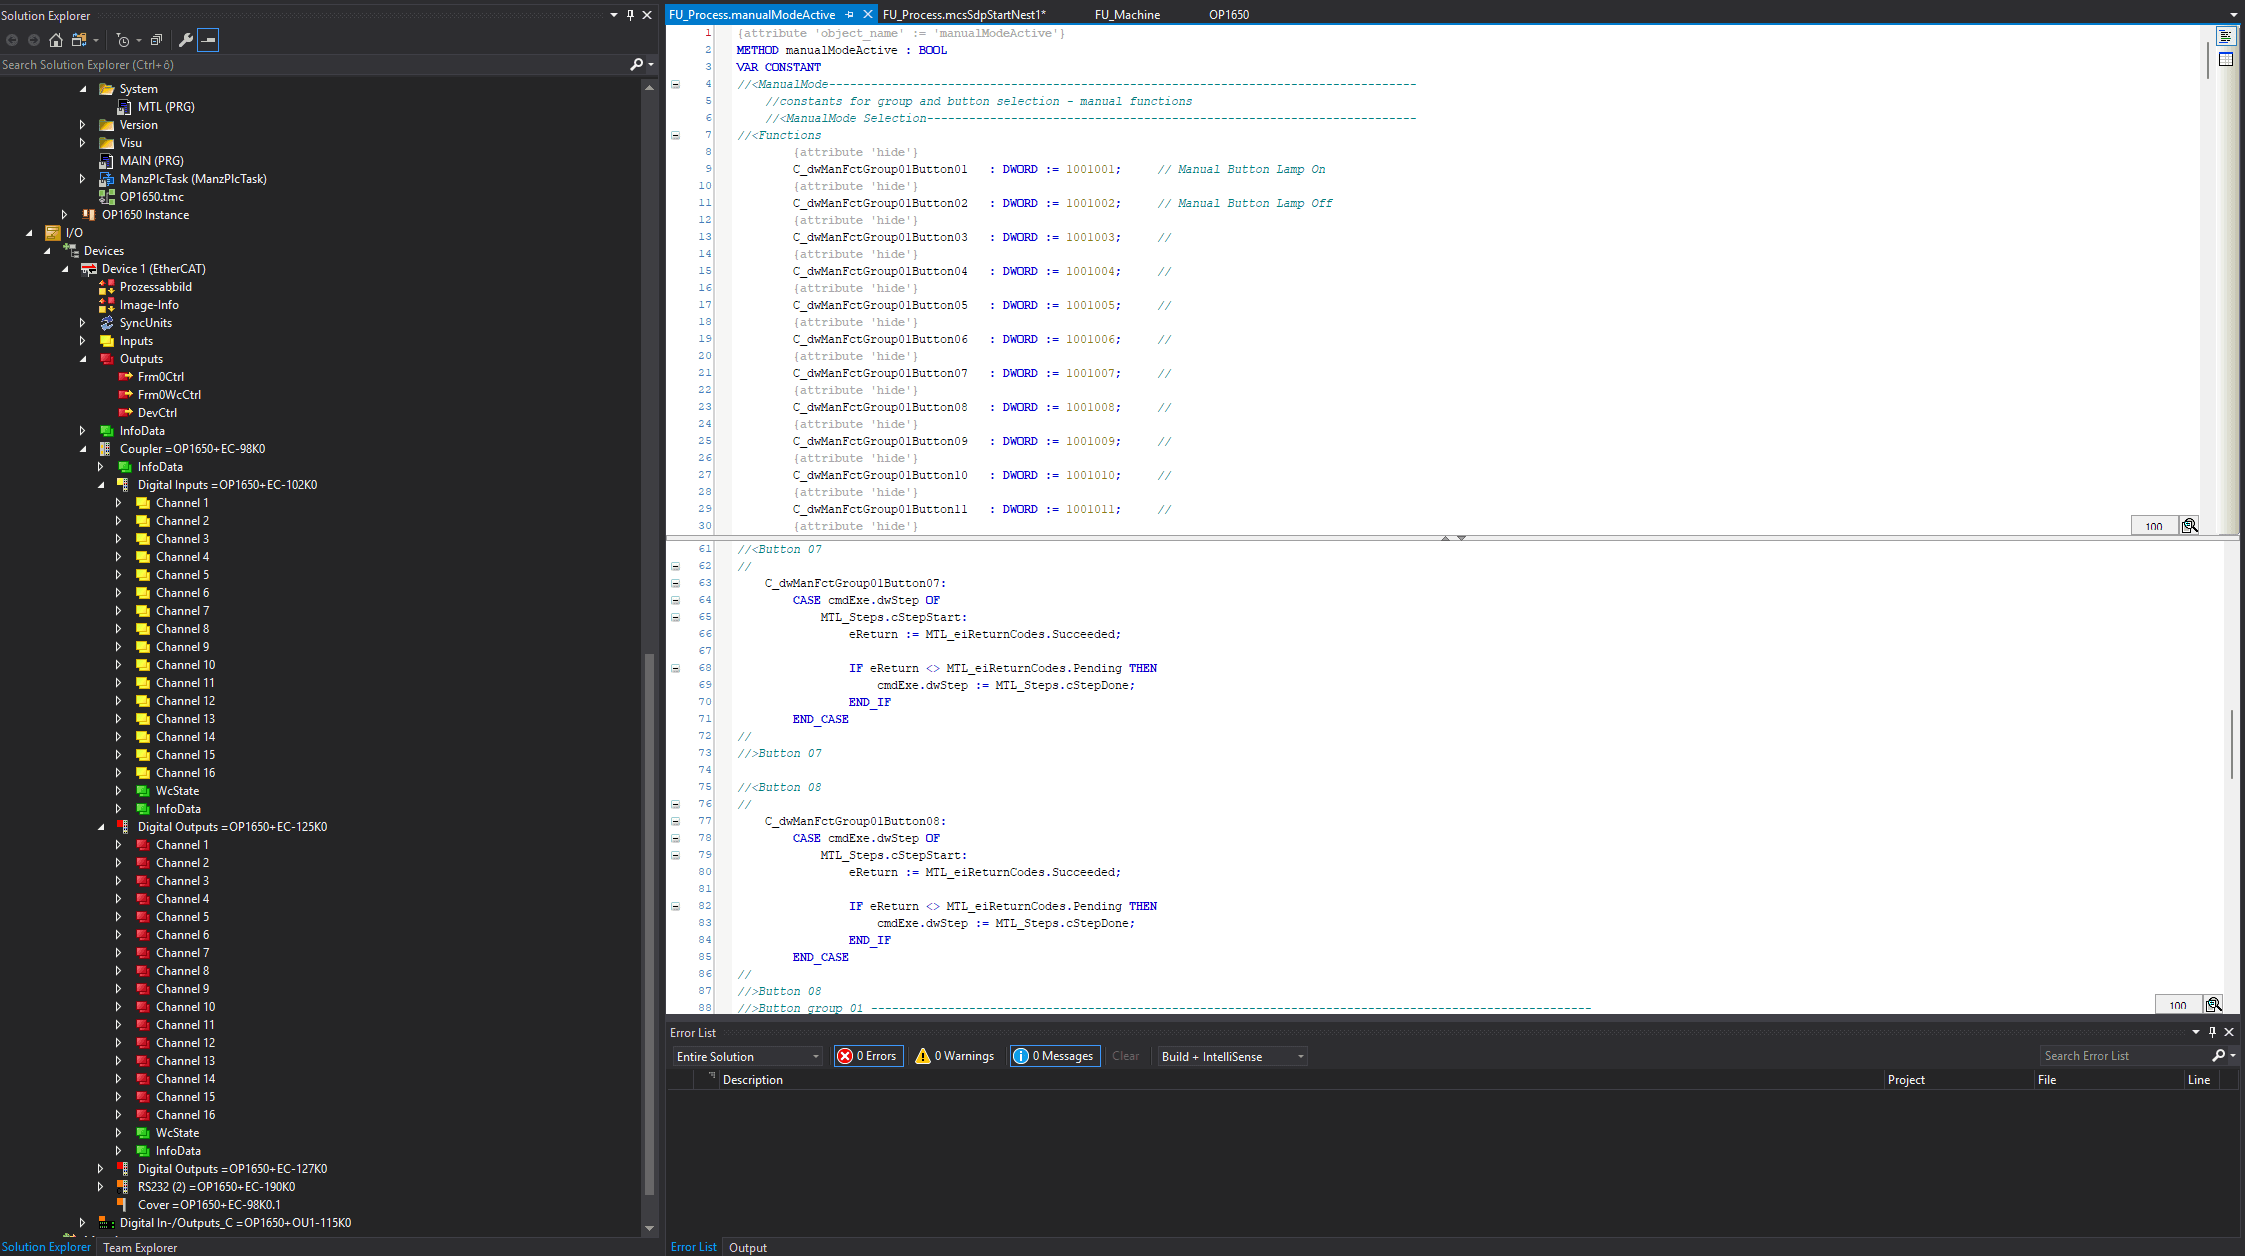Collapse the Digital Outputs EC-125K0 node

pyautogui.click(x=100, y=827)
